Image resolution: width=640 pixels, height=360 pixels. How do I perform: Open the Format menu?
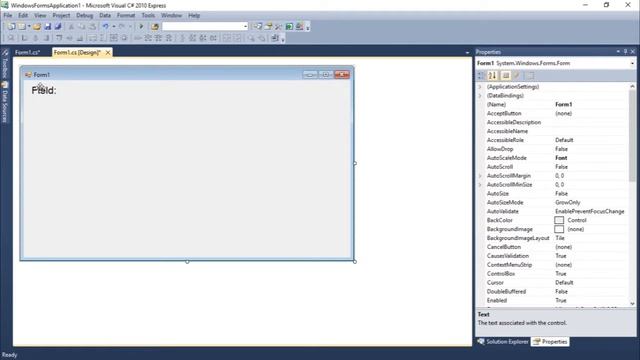pyautogui.click(x=126, y=16)
